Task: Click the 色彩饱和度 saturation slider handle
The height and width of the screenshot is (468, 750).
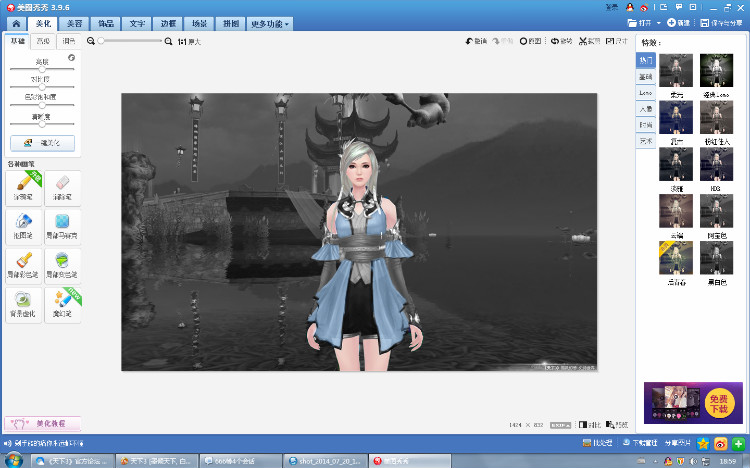Action: pyautogui.click(x=42, y=105)
